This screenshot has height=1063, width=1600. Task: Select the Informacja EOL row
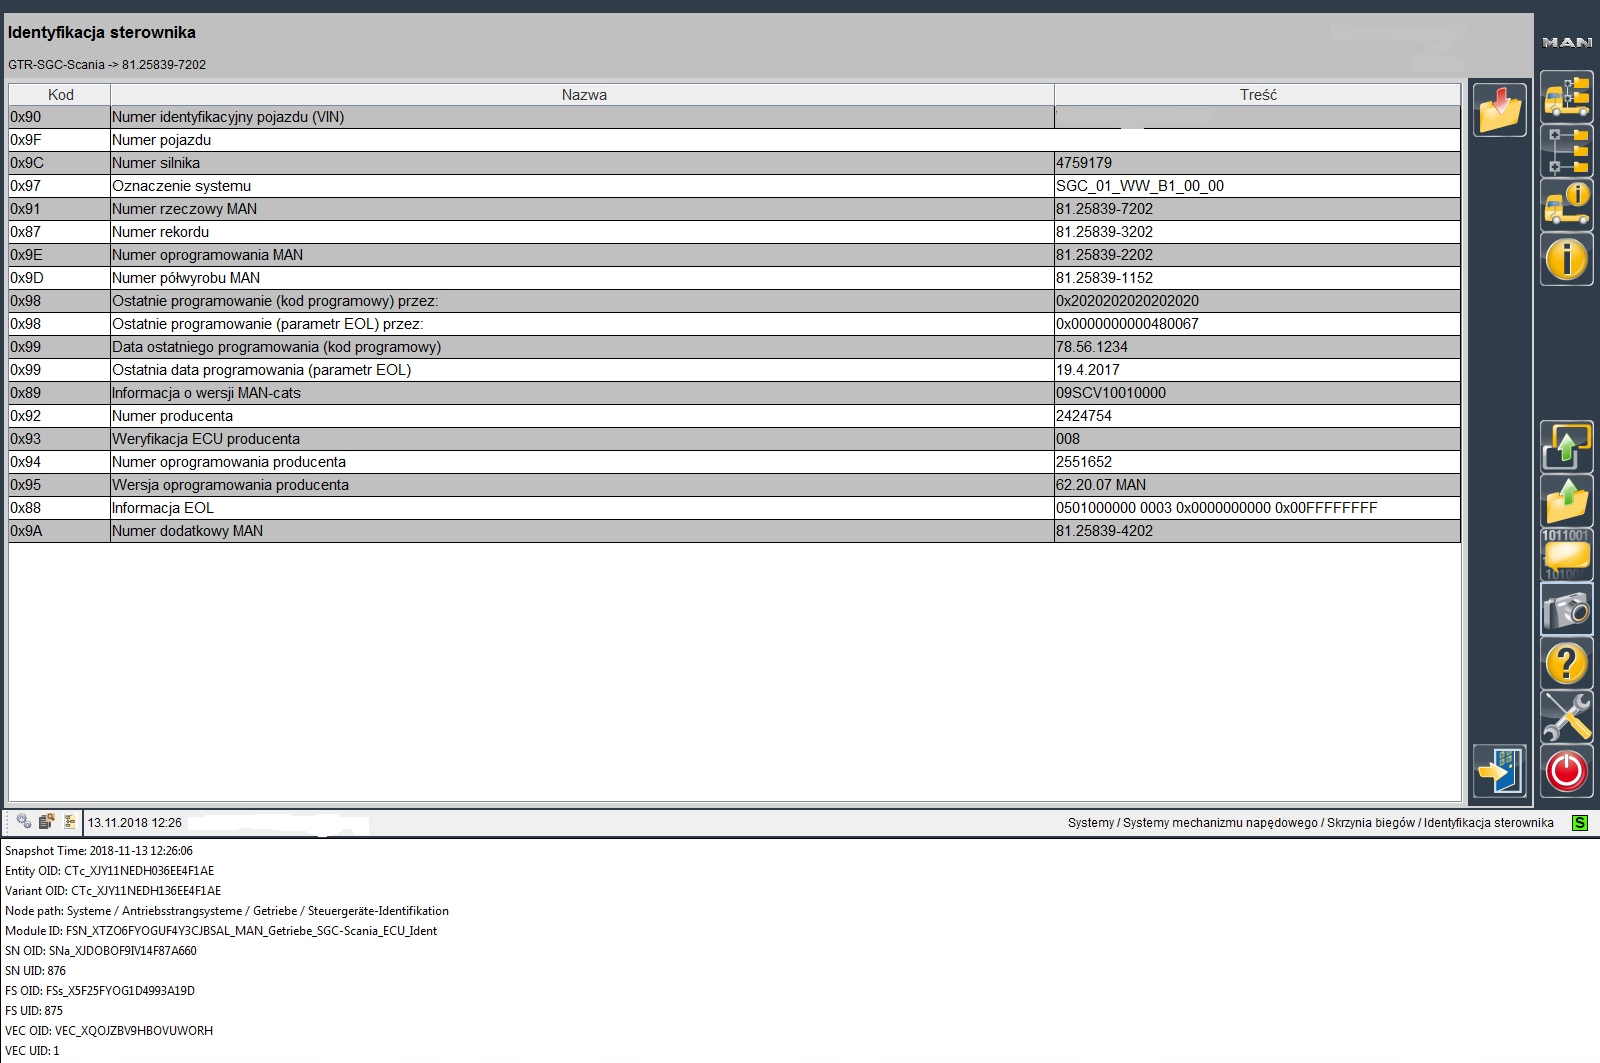735,508
